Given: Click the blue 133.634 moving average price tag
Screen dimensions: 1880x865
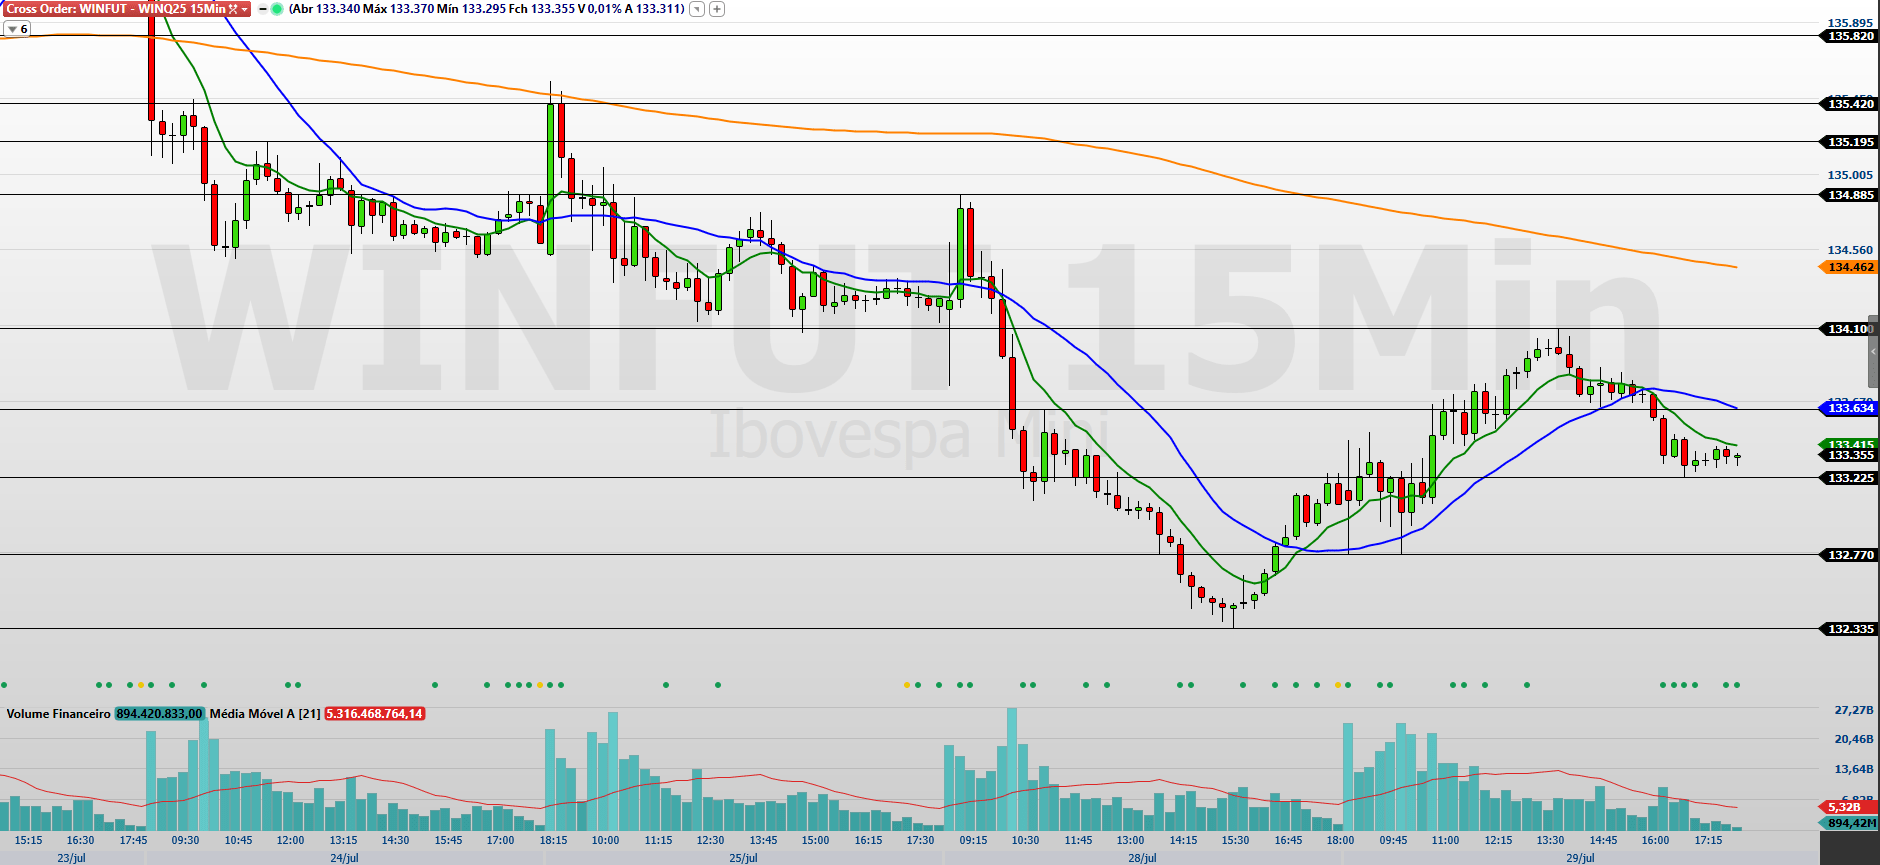Looking at the screenshot, I should [x=1849, y=408].
